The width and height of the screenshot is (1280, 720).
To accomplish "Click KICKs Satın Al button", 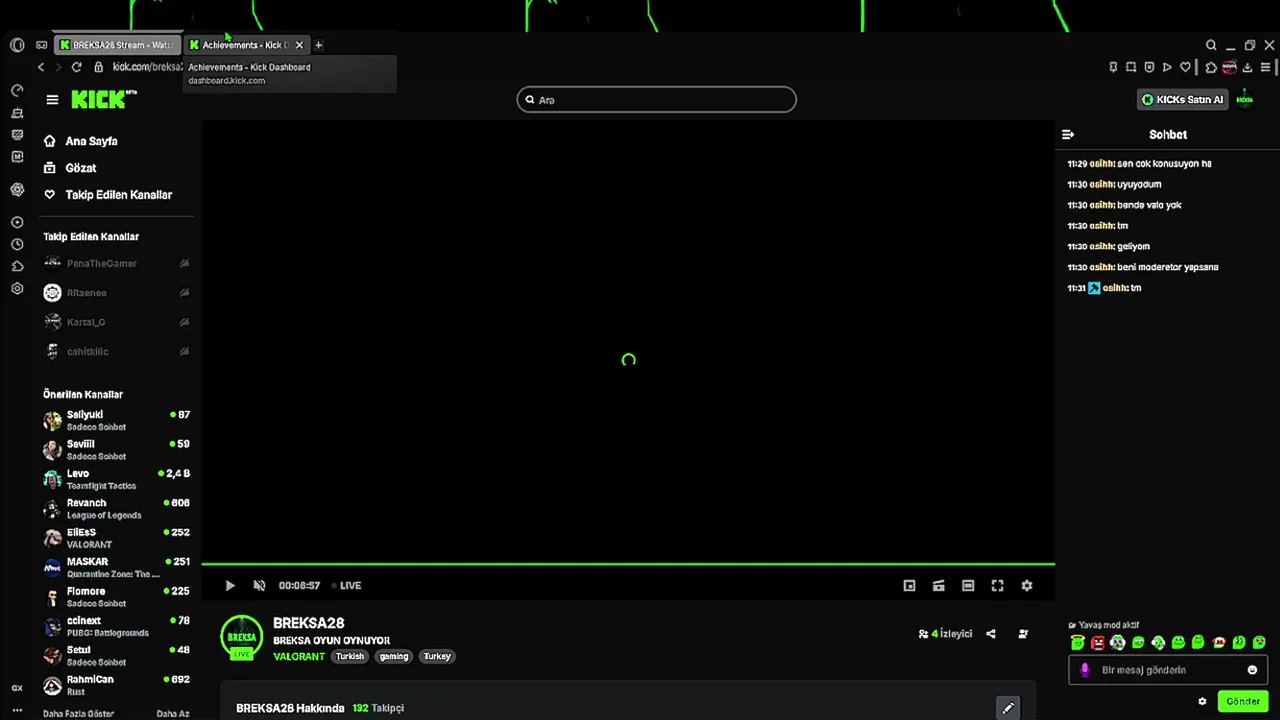I will tap(1182, 100).
